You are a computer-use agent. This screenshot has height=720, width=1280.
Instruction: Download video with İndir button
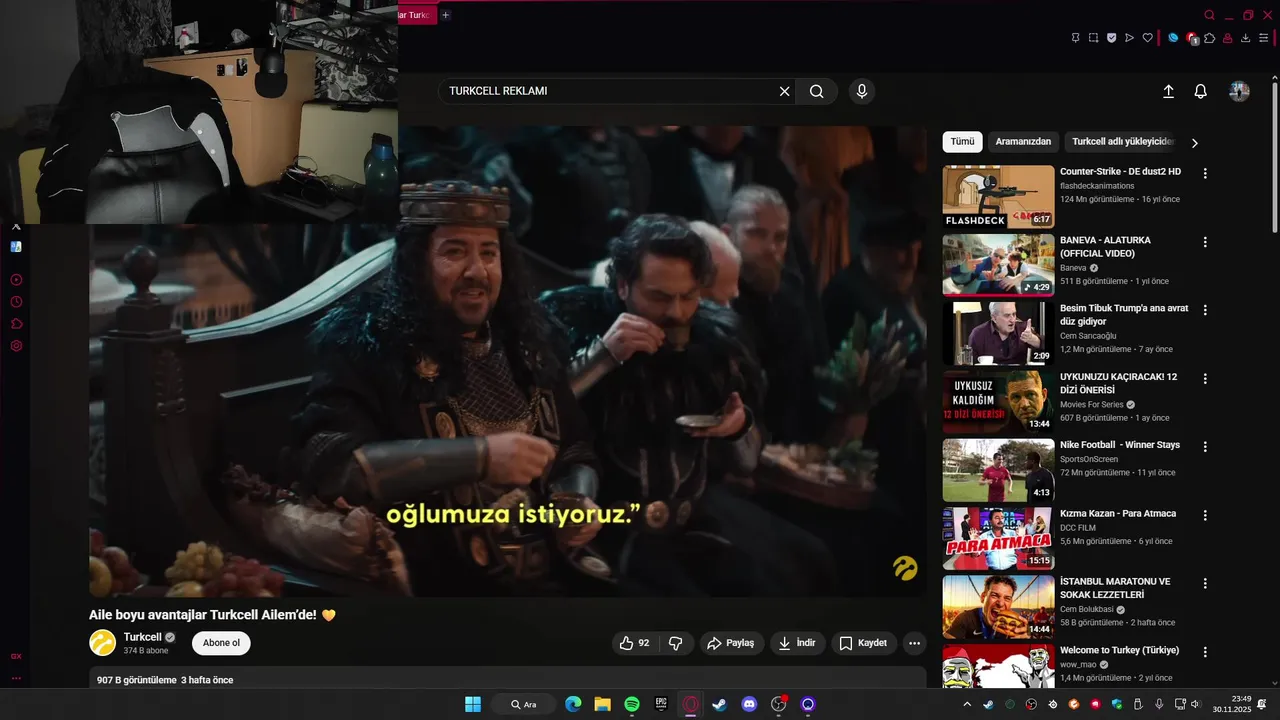pos(798,643)
